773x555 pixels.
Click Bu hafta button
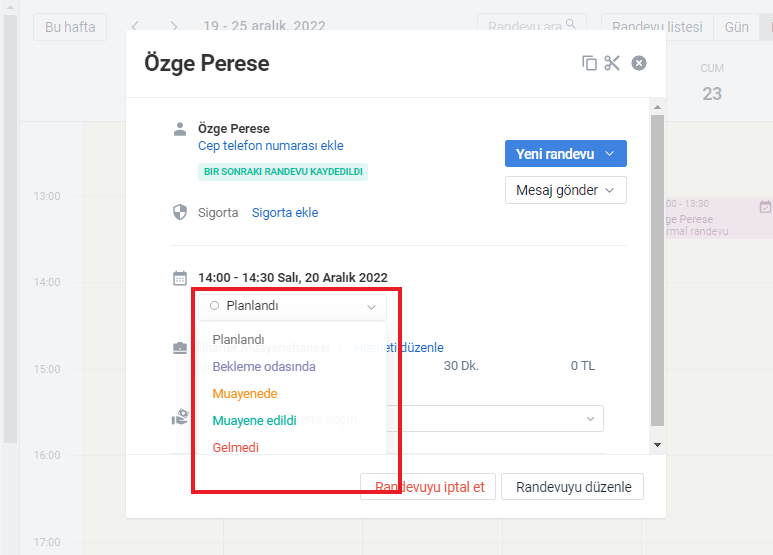click(x=70, y=27)
